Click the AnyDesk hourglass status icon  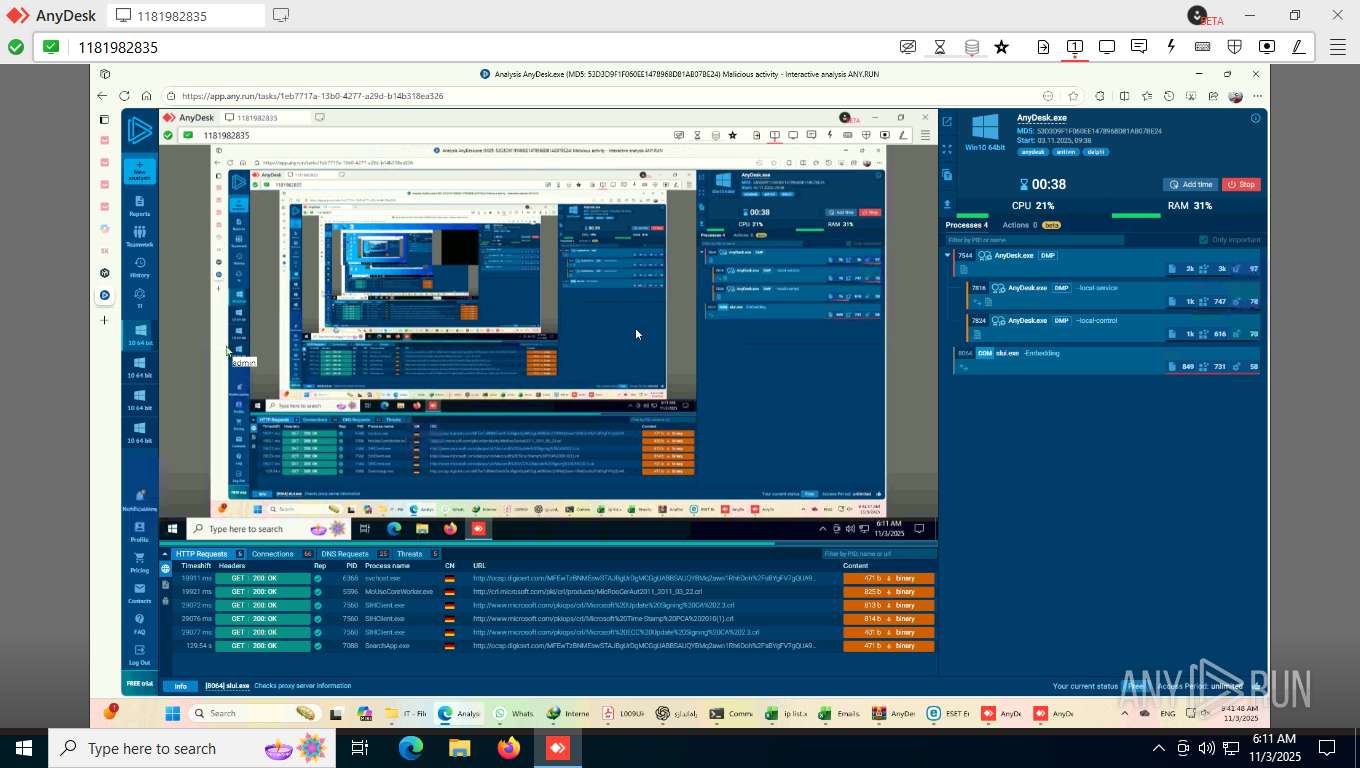point(939,47)
